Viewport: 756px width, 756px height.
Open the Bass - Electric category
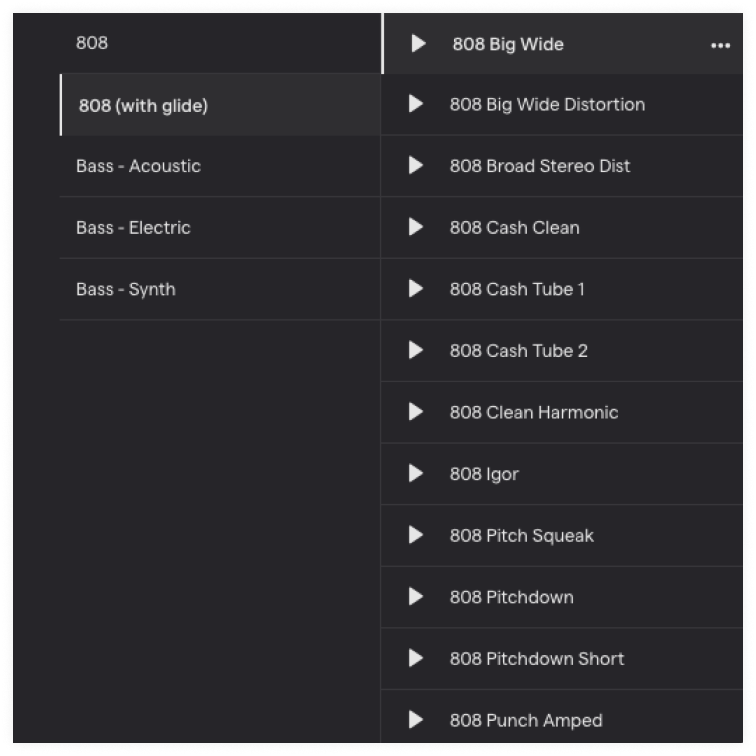tap(220, 228)
